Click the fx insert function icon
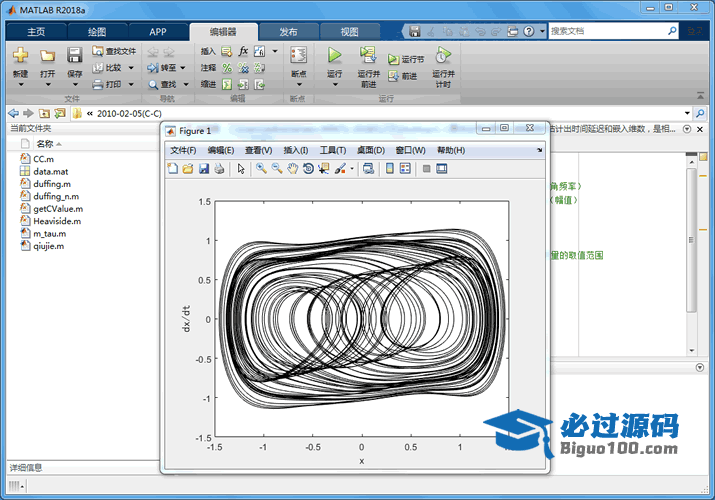Viewport: 715px width, 500px height. pyautogui.click(x=244, y=51)
